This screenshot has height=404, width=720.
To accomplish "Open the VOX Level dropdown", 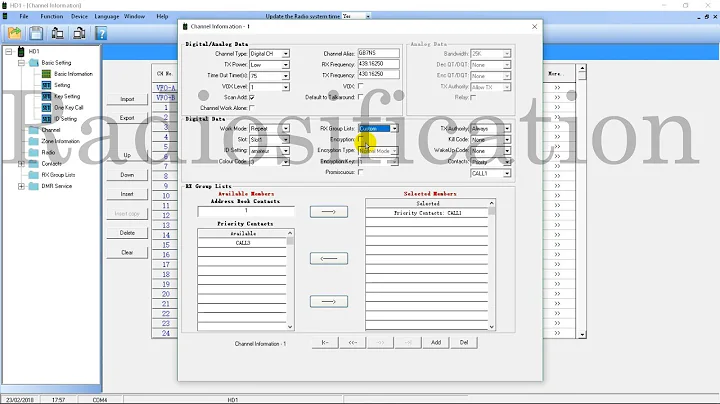I will 286,87.
